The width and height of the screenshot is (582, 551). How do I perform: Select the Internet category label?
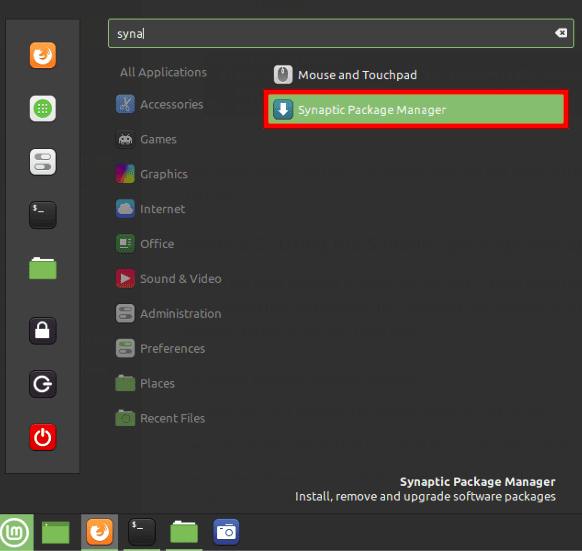point(163,209)
